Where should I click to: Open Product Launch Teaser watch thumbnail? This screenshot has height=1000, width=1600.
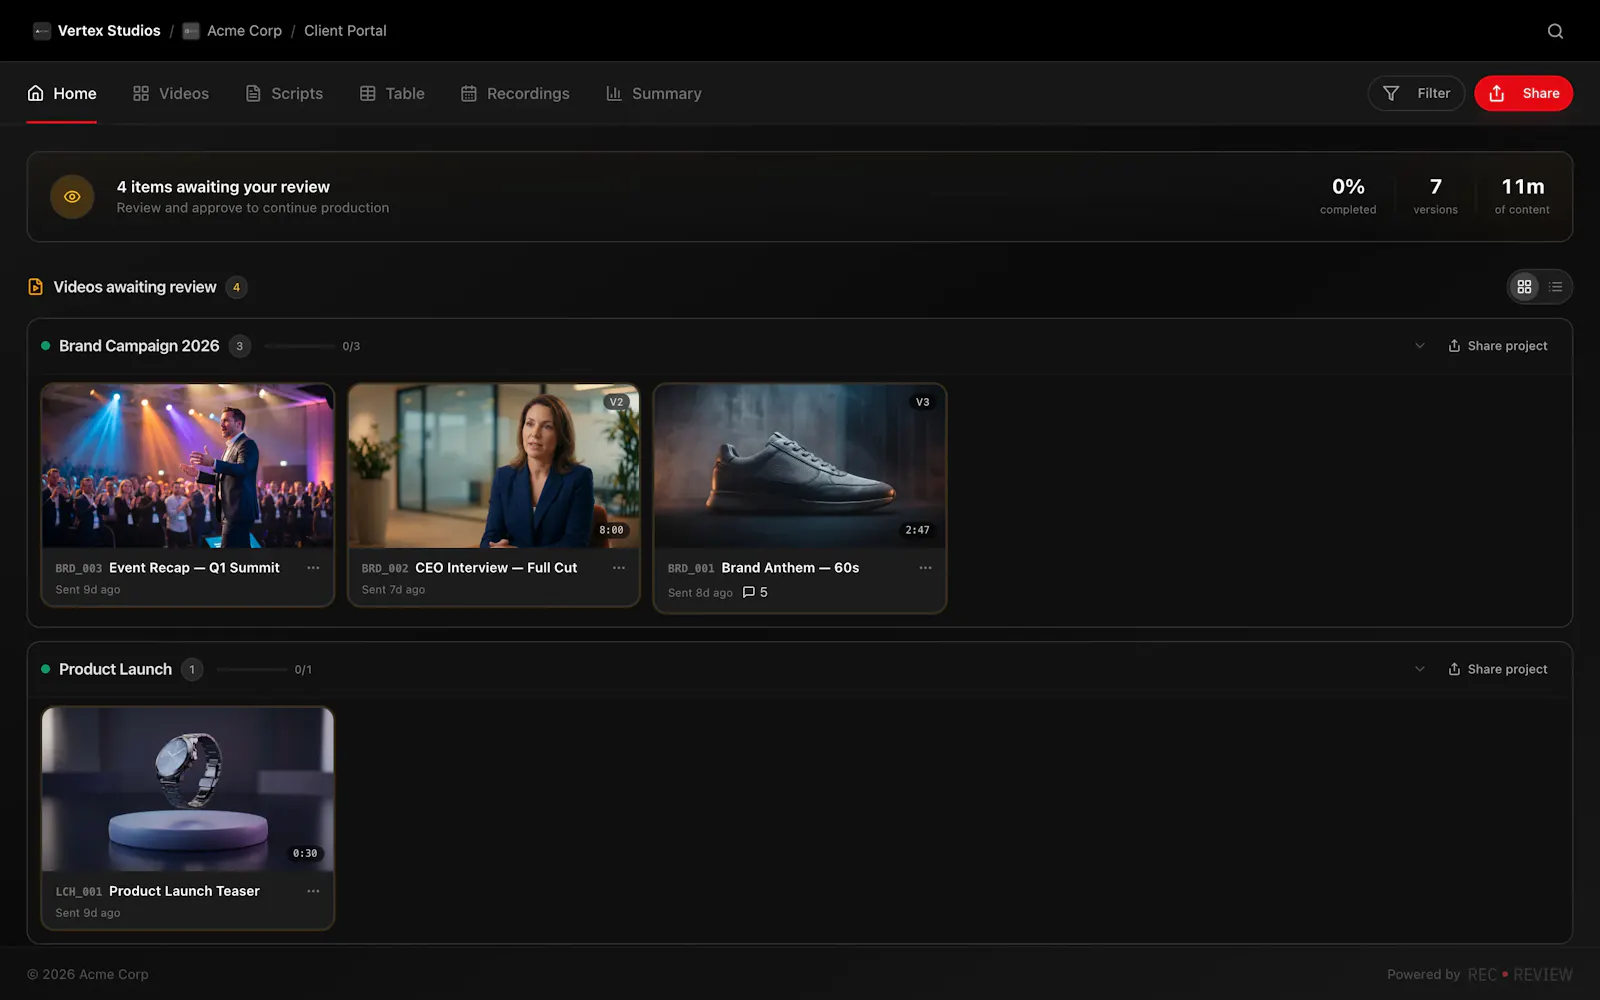[x=188, y=789]
